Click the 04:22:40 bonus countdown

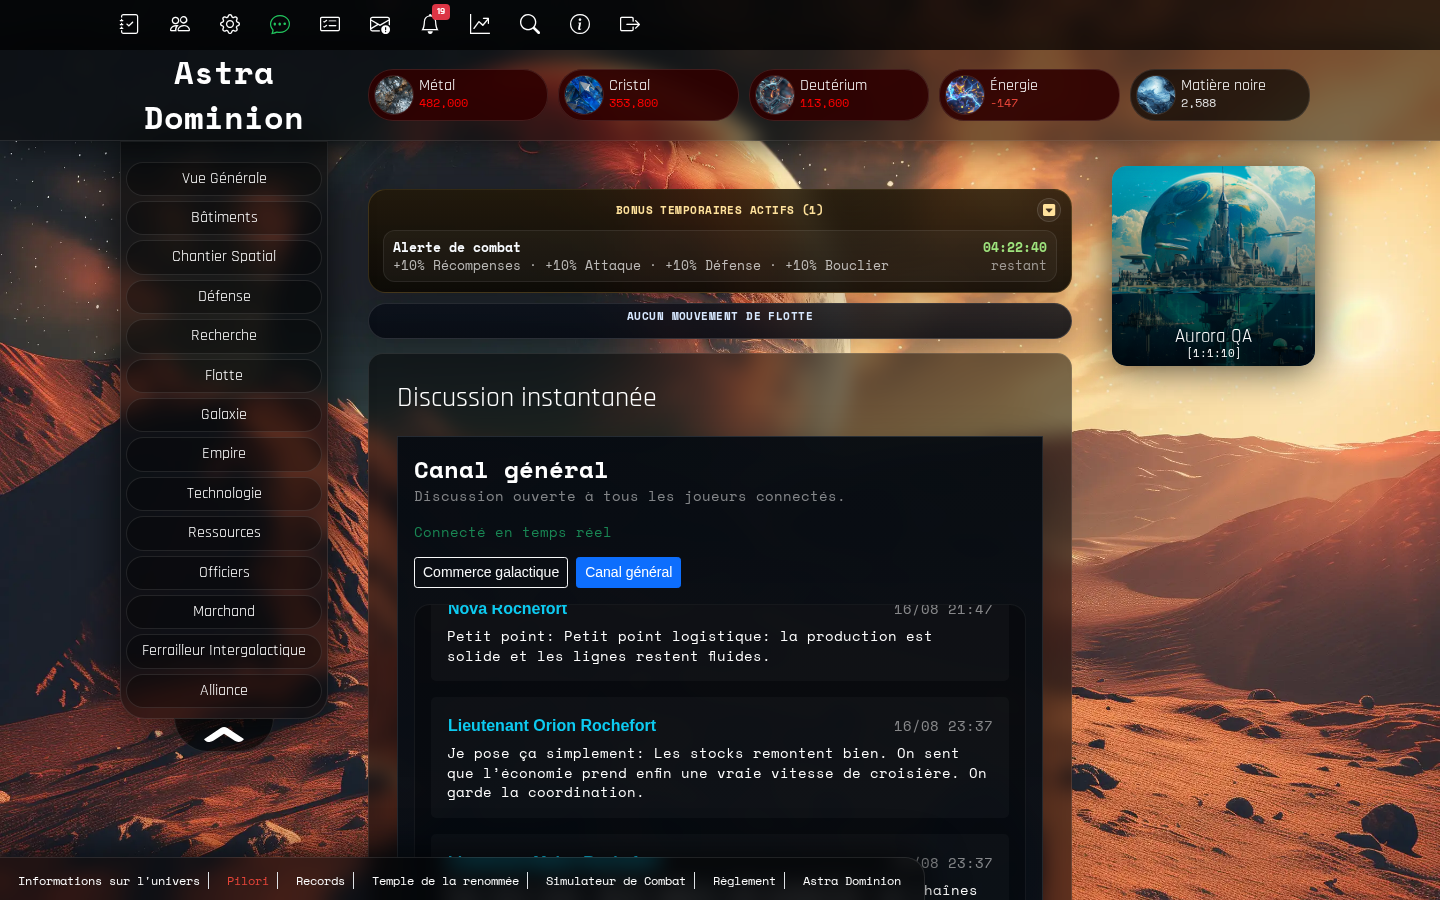click(x=1014, y=248)
